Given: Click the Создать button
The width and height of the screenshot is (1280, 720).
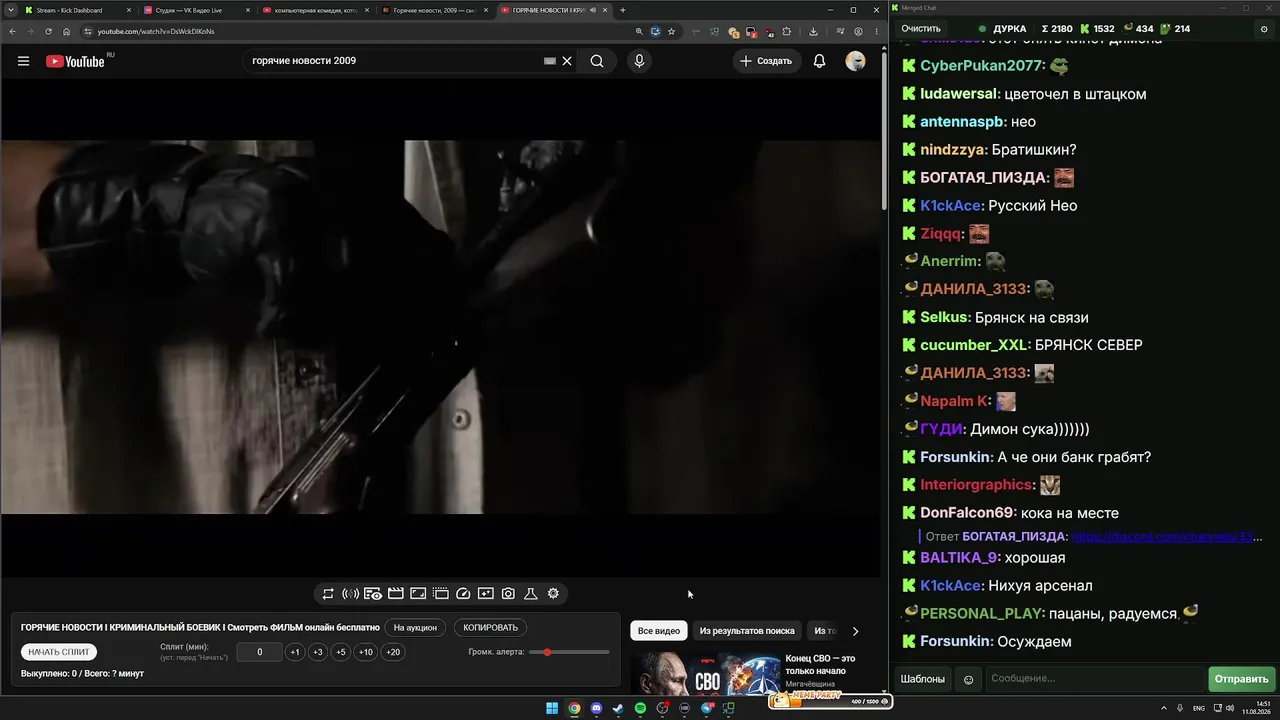Looking at the screenshot, I should pyautogui.click(x=766, y=61).
